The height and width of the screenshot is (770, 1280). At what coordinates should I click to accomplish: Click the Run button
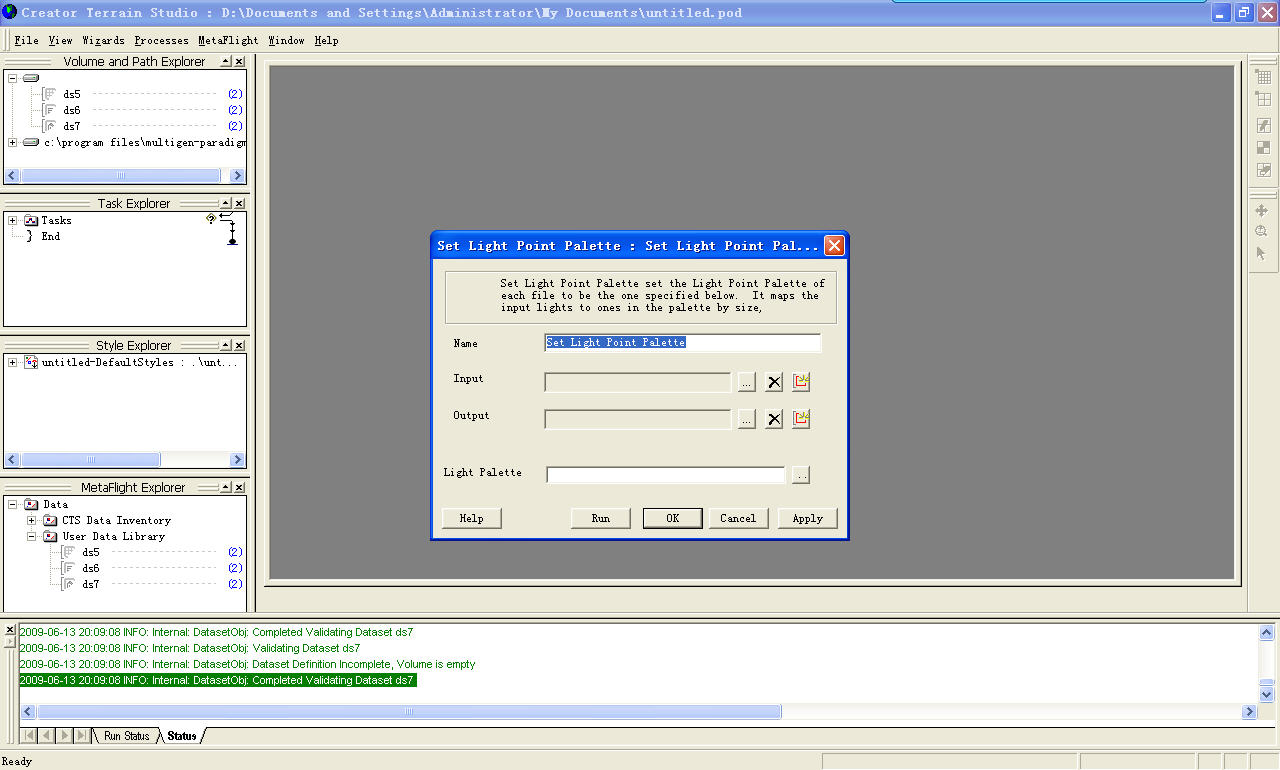click(x=600, y=518)
